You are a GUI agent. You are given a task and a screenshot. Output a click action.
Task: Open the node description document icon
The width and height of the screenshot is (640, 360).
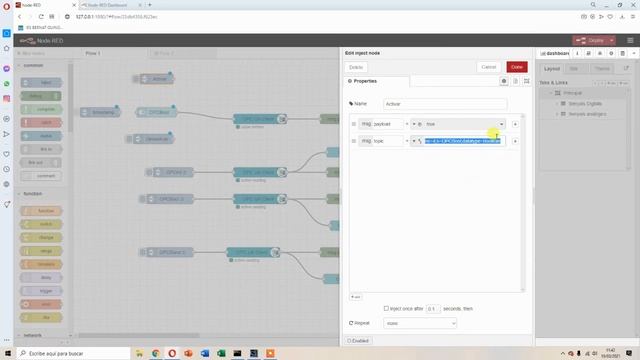(x=516, y=81)
